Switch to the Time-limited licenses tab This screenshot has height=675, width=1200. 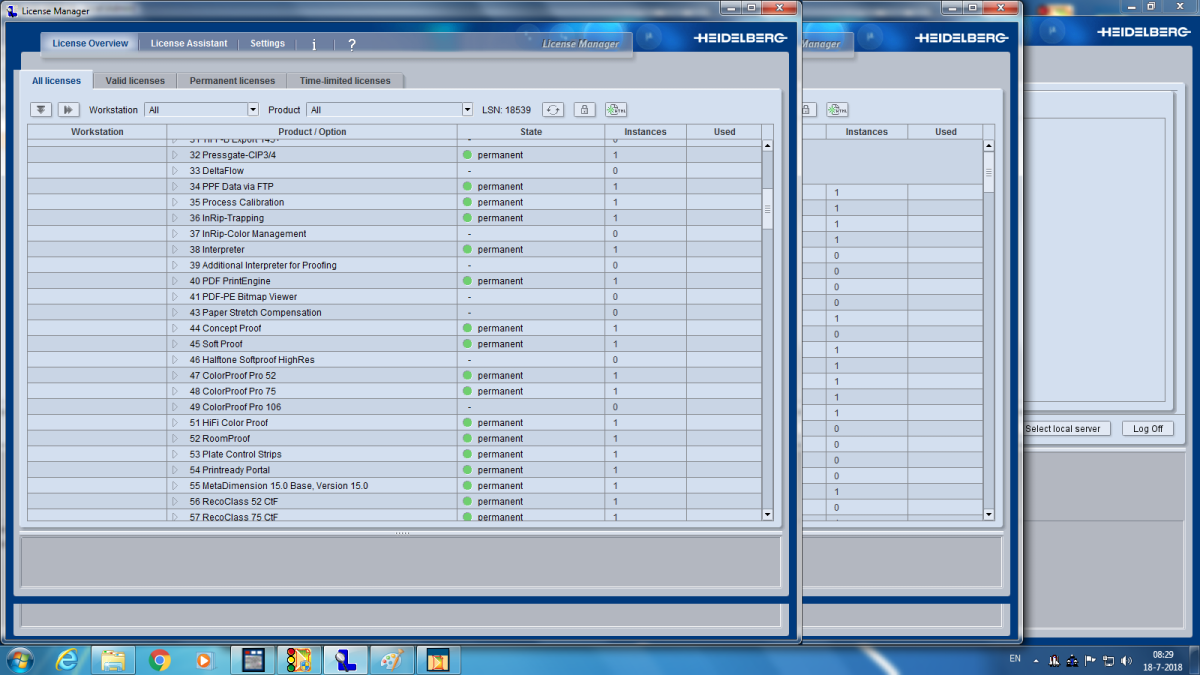tap(345, 81)
